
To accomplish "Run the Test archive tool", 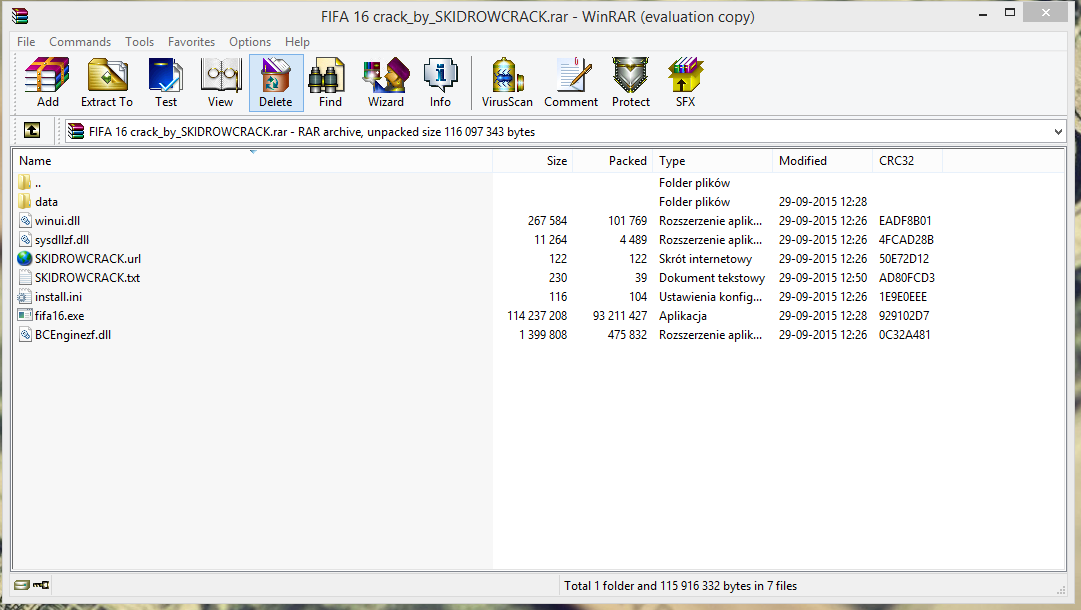I will tap(165, 83).
